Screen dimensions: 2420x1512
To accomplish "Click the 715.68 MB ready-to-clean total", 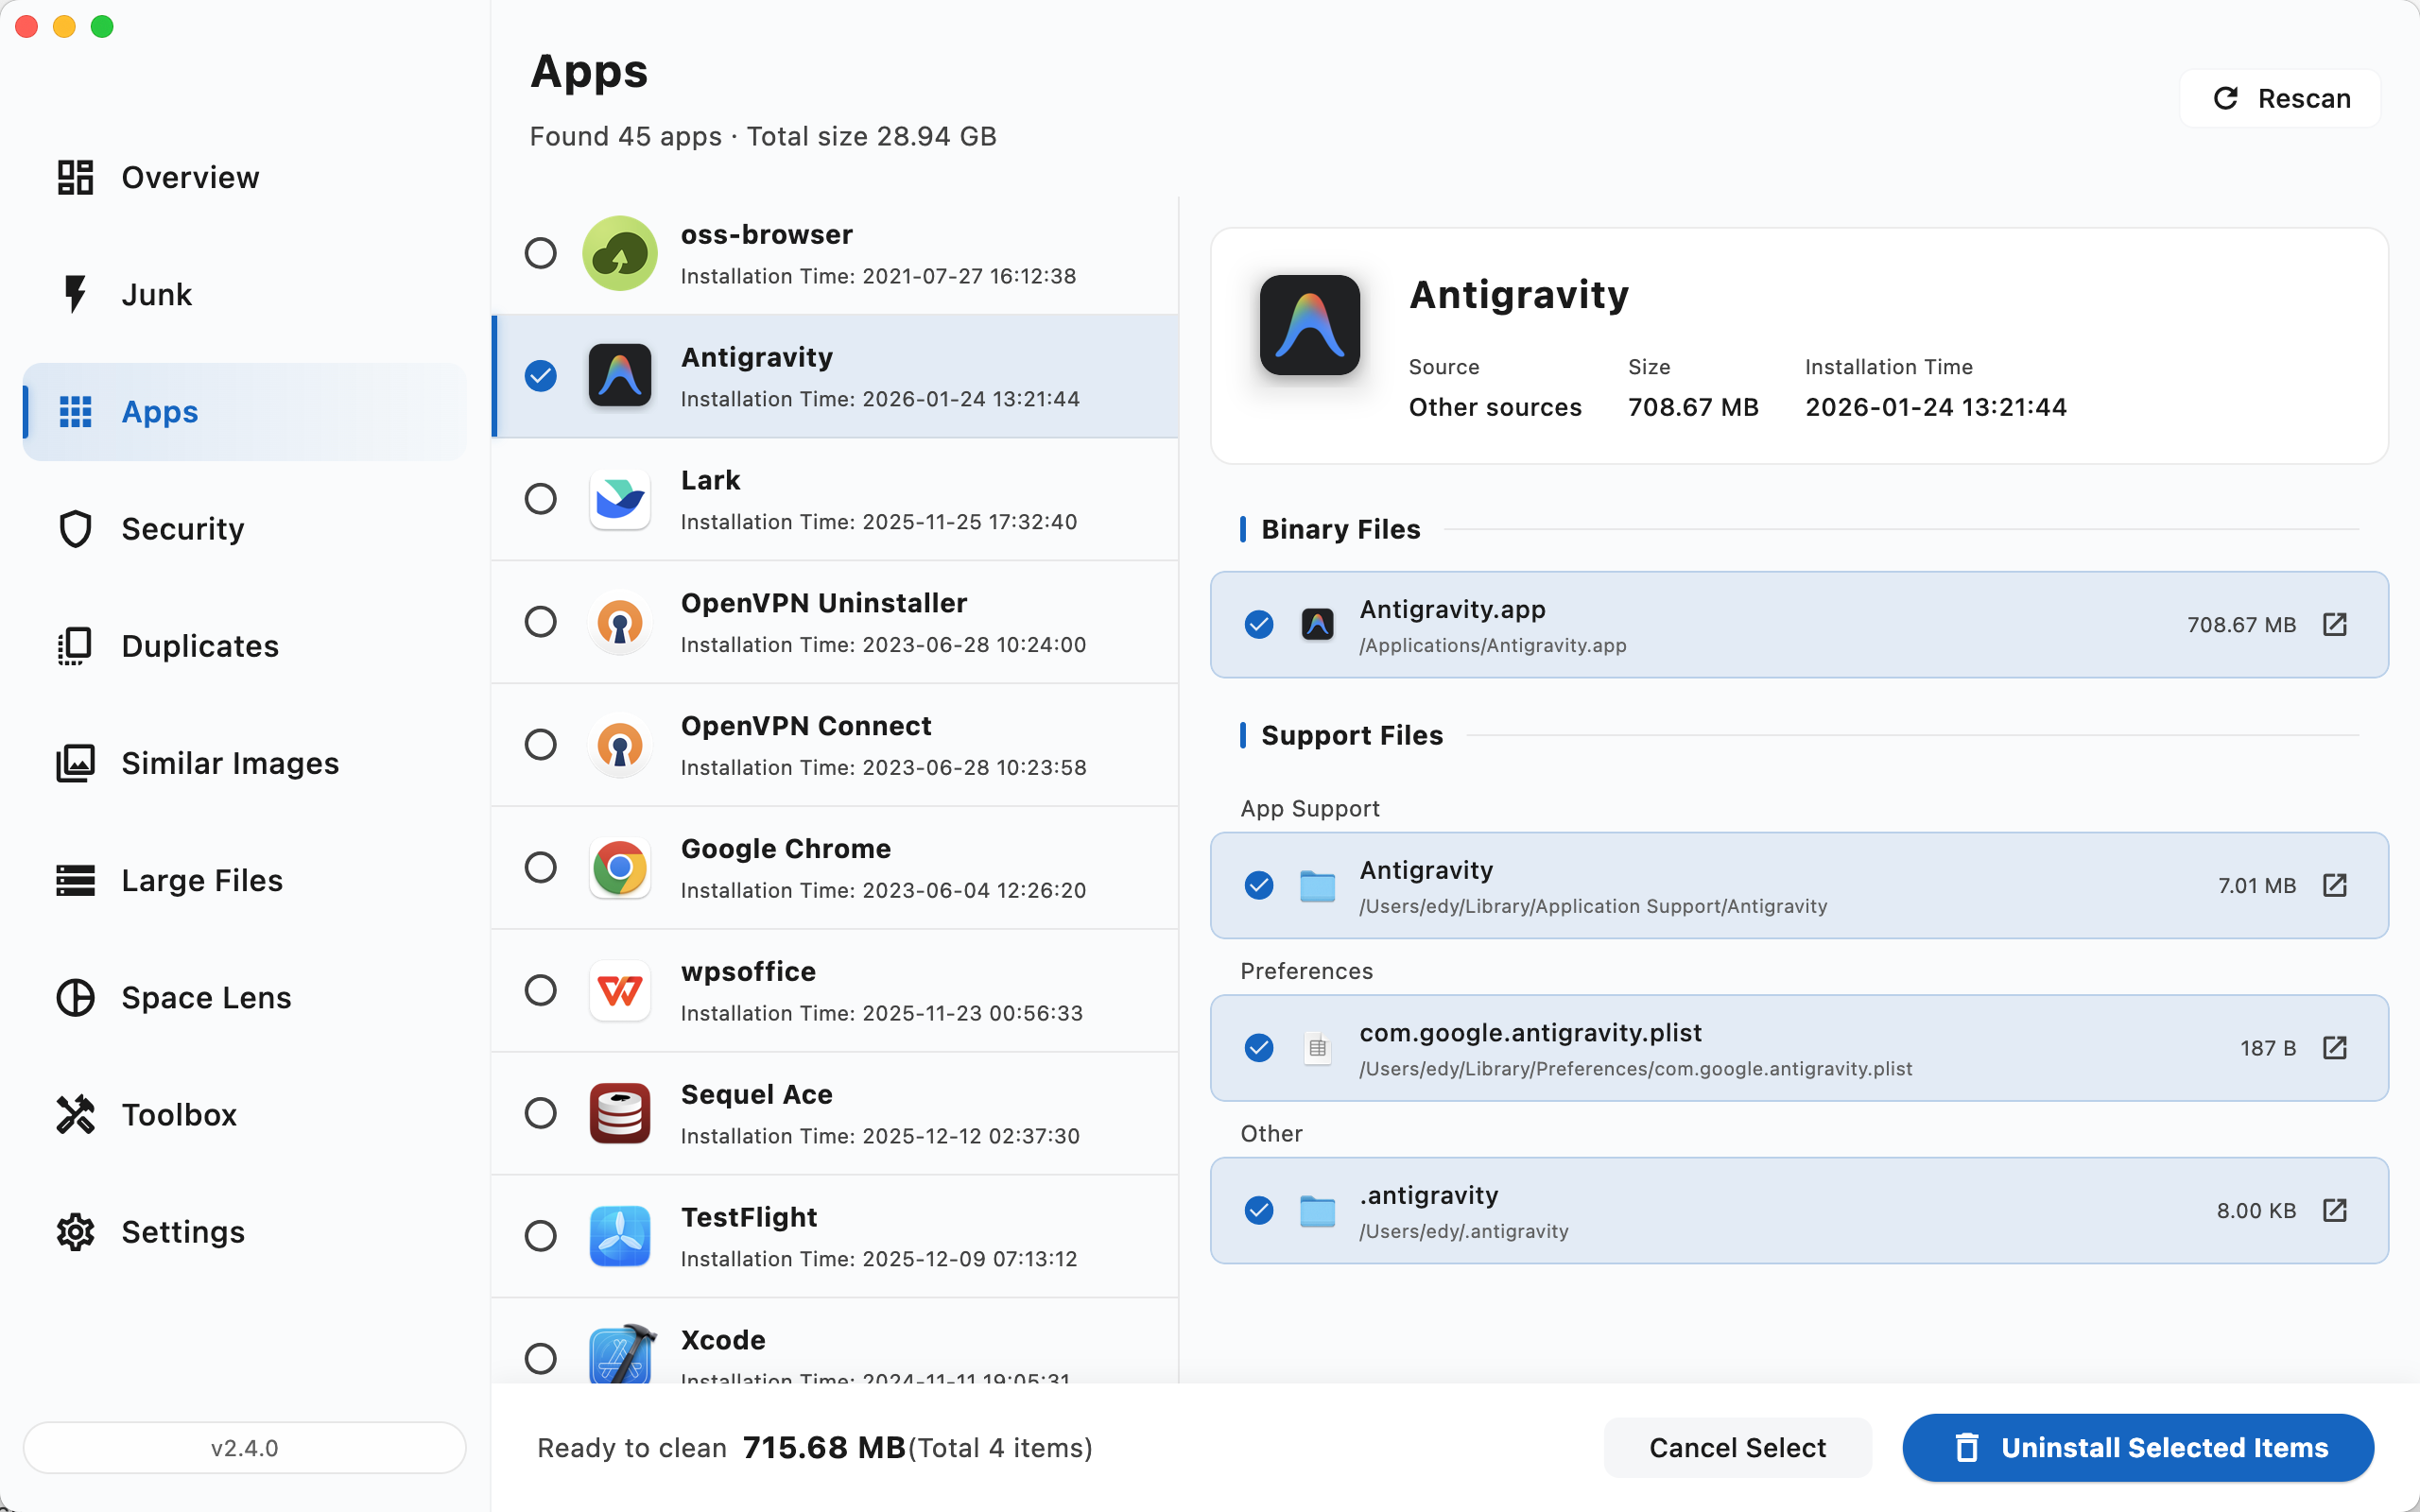I will pyautogui.click(x=824, y=1447).
